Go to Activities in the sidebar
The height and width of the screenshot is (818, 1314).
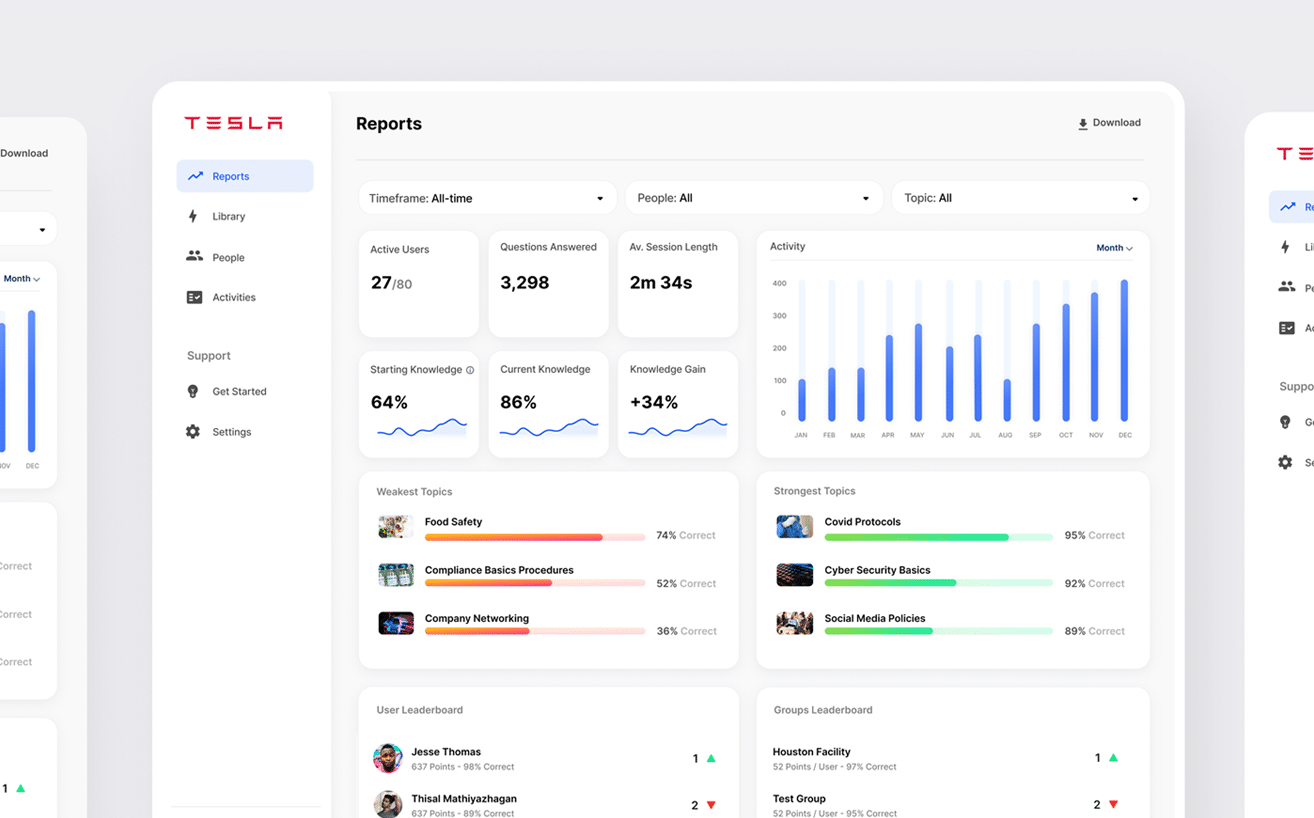233,297
